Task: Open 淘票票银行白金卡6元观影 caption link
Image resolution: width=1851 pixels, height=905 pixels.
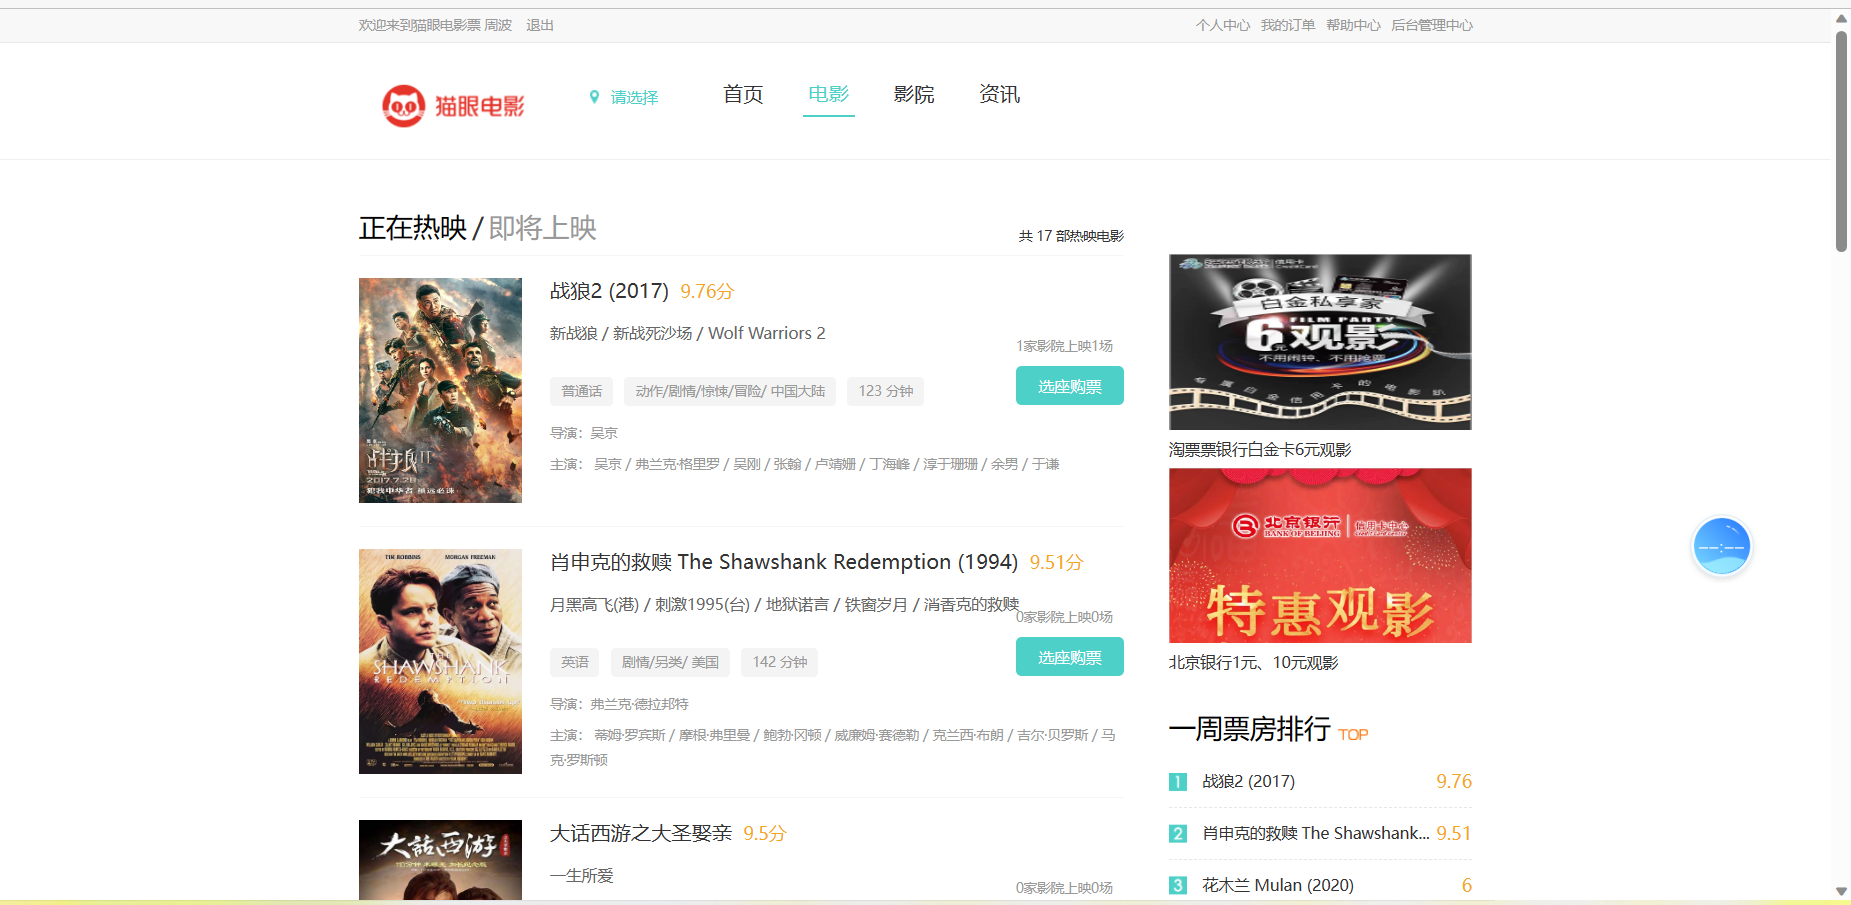Action: pos(1260,450)
